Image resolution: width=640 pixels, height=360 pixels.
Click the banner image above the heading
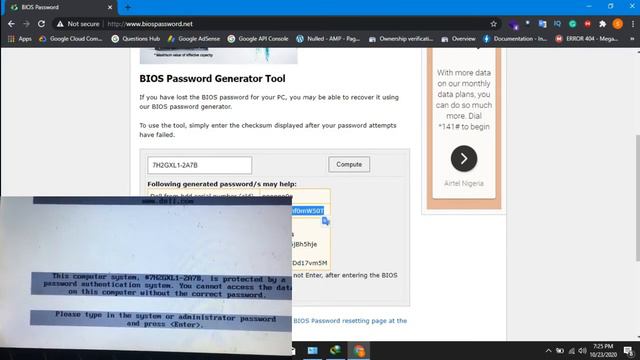point(218,56)
